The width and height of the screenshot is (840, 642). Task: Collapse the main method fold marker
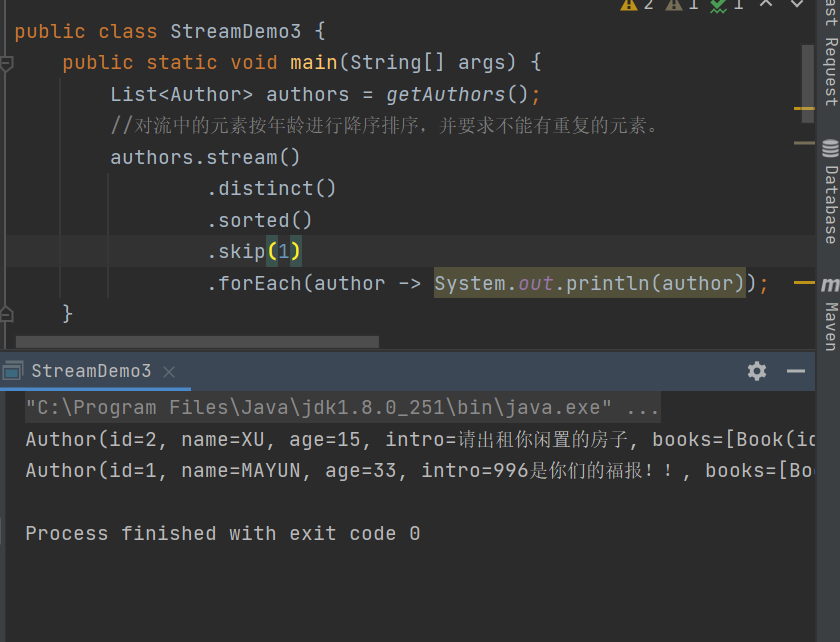point(6,64)
